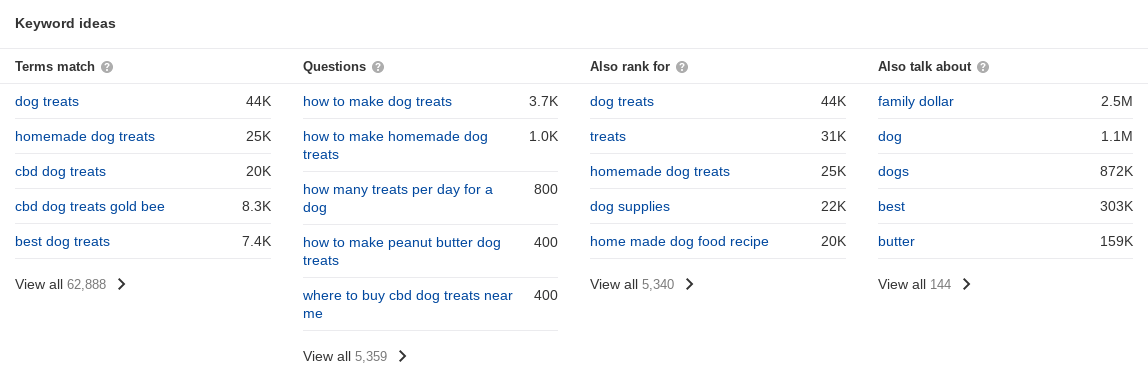Click the family dollar keyword link
This screenshot has height=372, width=1148.
point(915,102)
